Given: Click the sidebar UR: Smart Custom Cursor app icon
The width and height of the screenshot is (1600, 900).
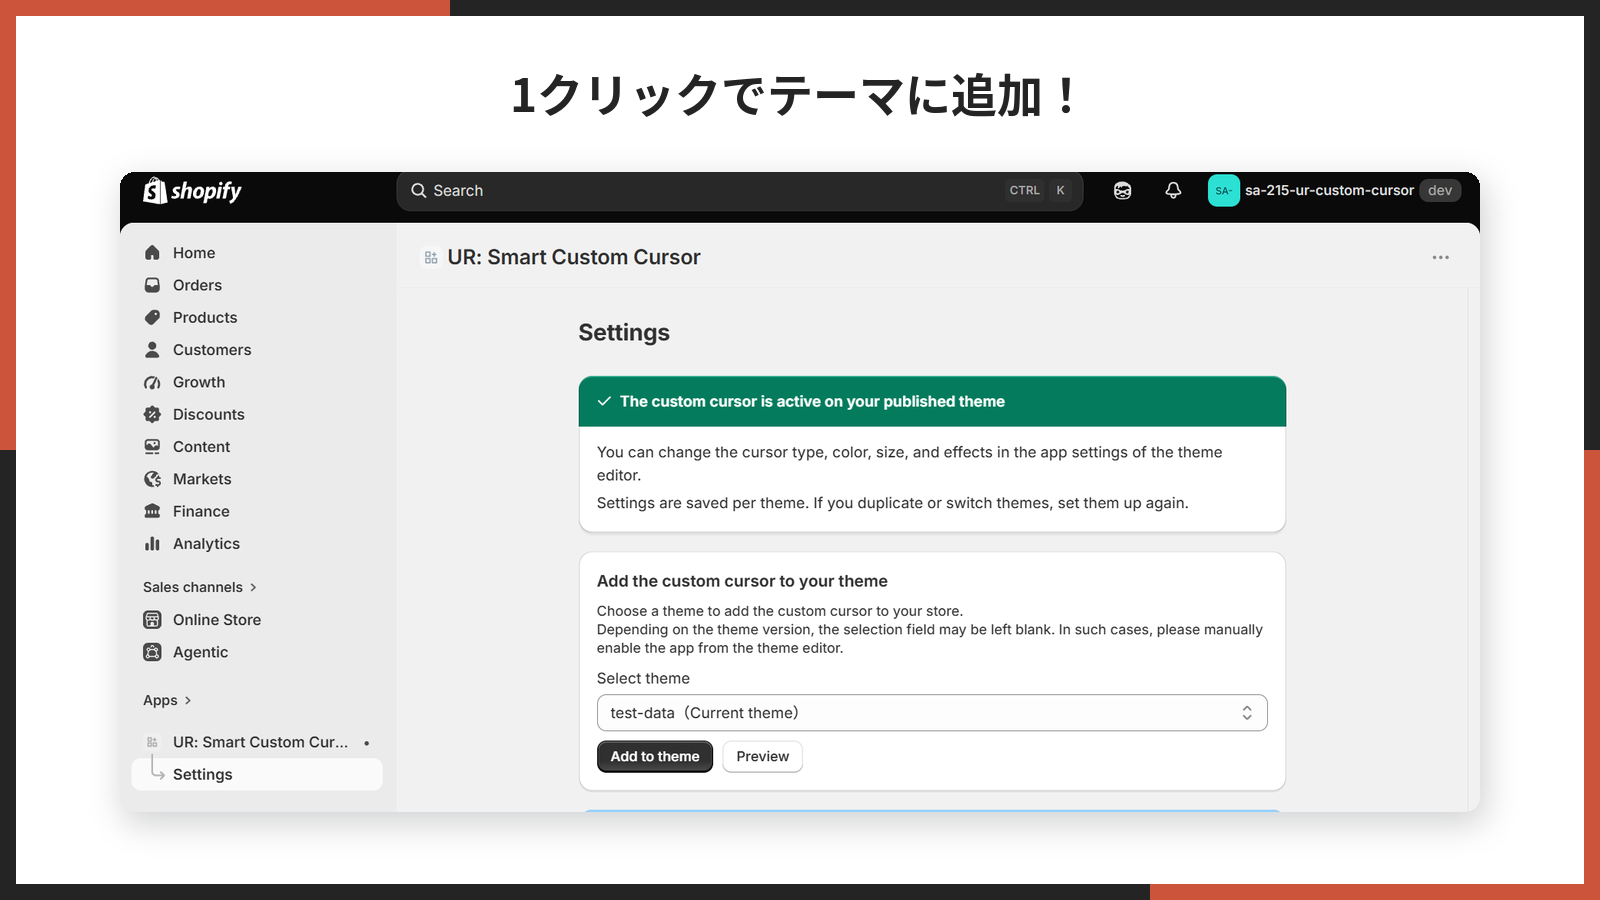Looking at the screenshot, I should coord(152,742).
